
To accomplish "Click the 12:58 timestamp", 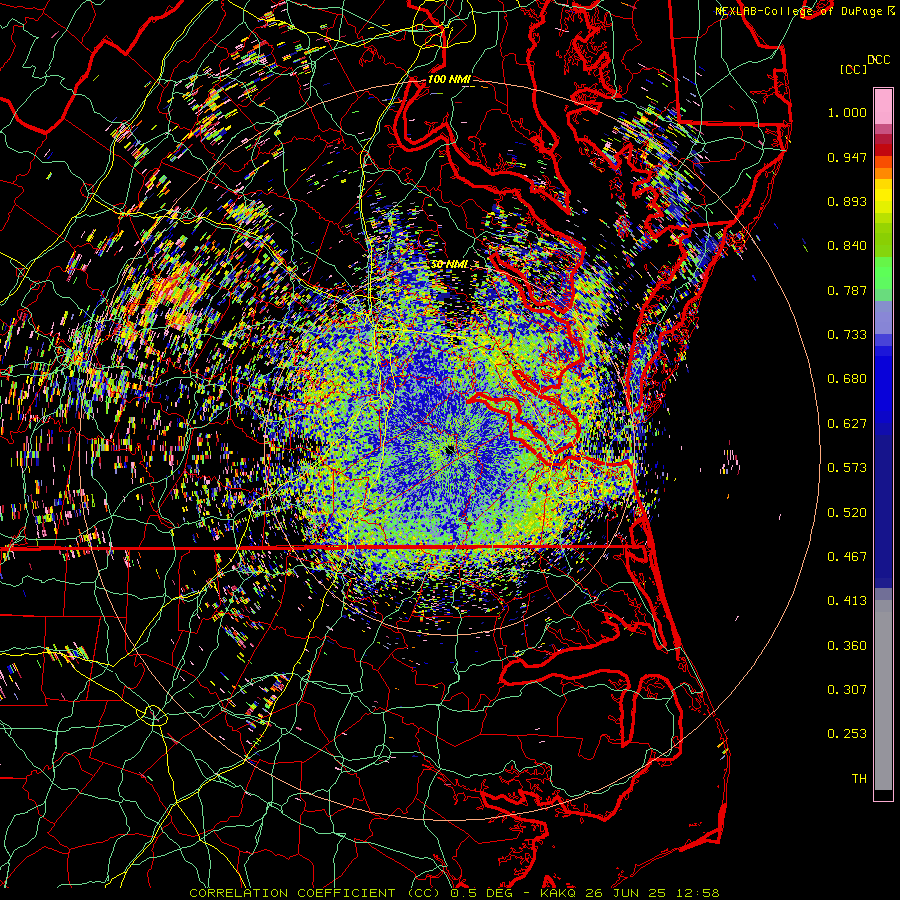I will point(698,893).
